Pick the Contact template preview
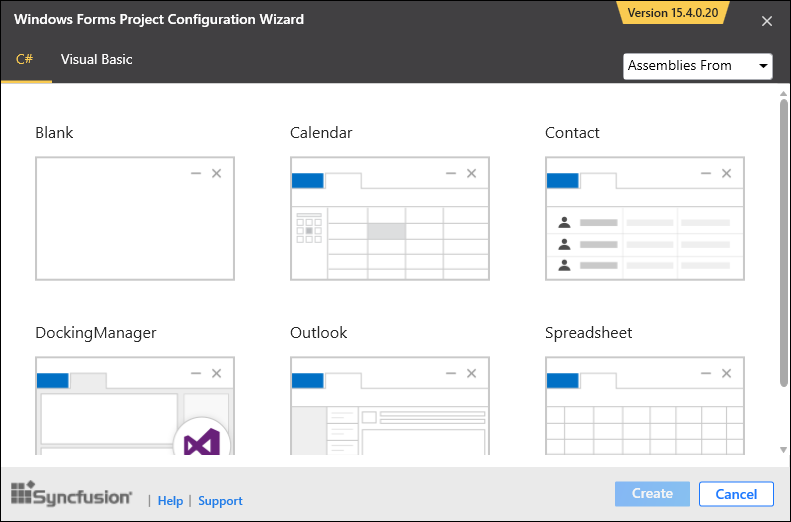791x522 pixels. tap(645, 218)
